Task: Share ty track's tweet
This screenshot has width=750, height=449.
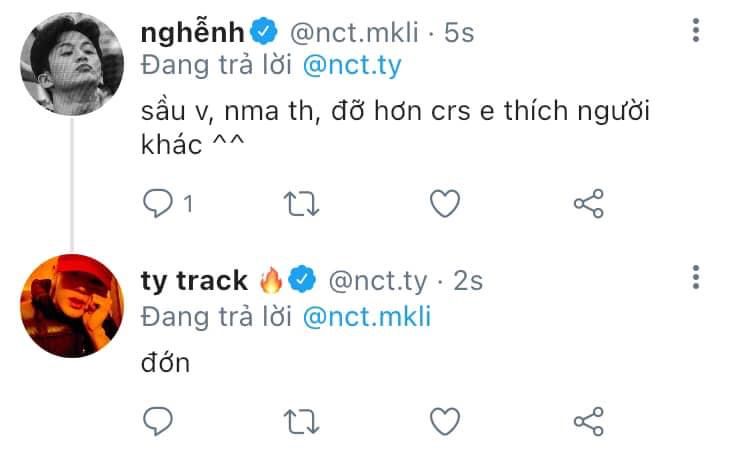Action: 588,419
